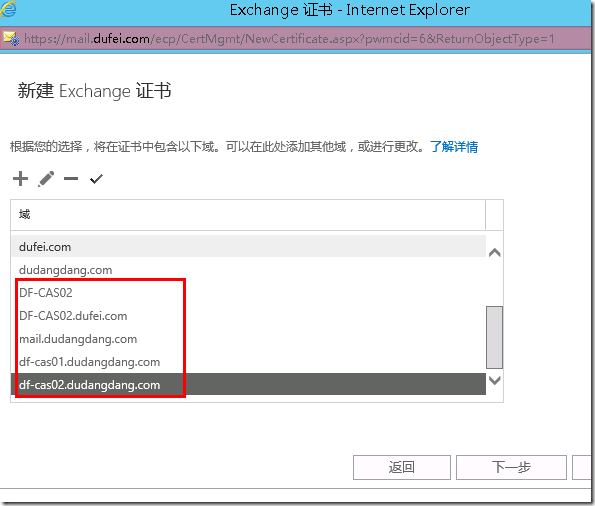
Task: Click the plus icon to add a domain
Action: 20,178
